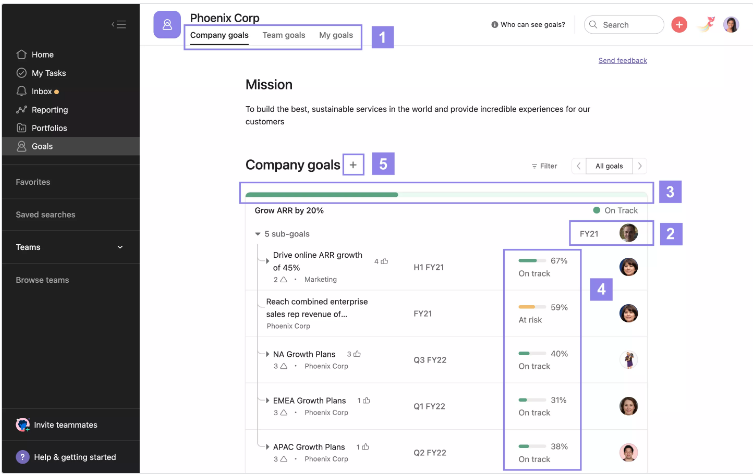Image resolution: width=753 pixels, height=474 pixels.
Task: Collapse the sidebar with the arrow icon
Action: 119,25
